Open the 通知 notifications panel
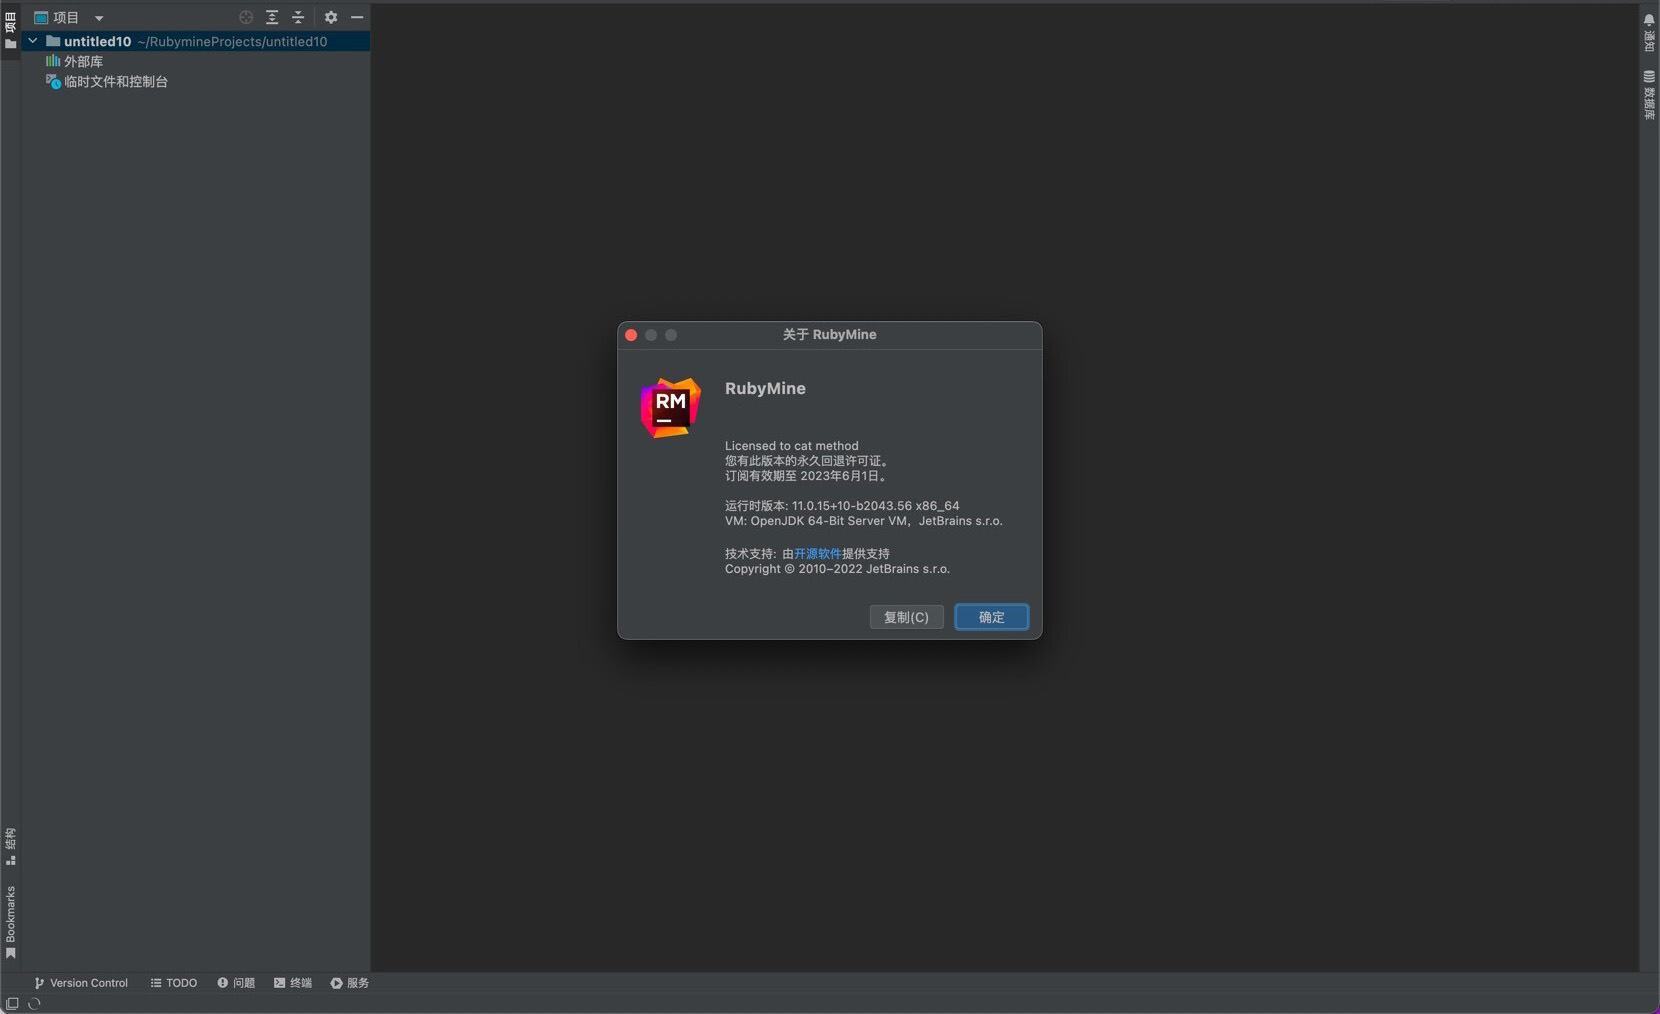 pyautogui.click(x=1649, y=32)
